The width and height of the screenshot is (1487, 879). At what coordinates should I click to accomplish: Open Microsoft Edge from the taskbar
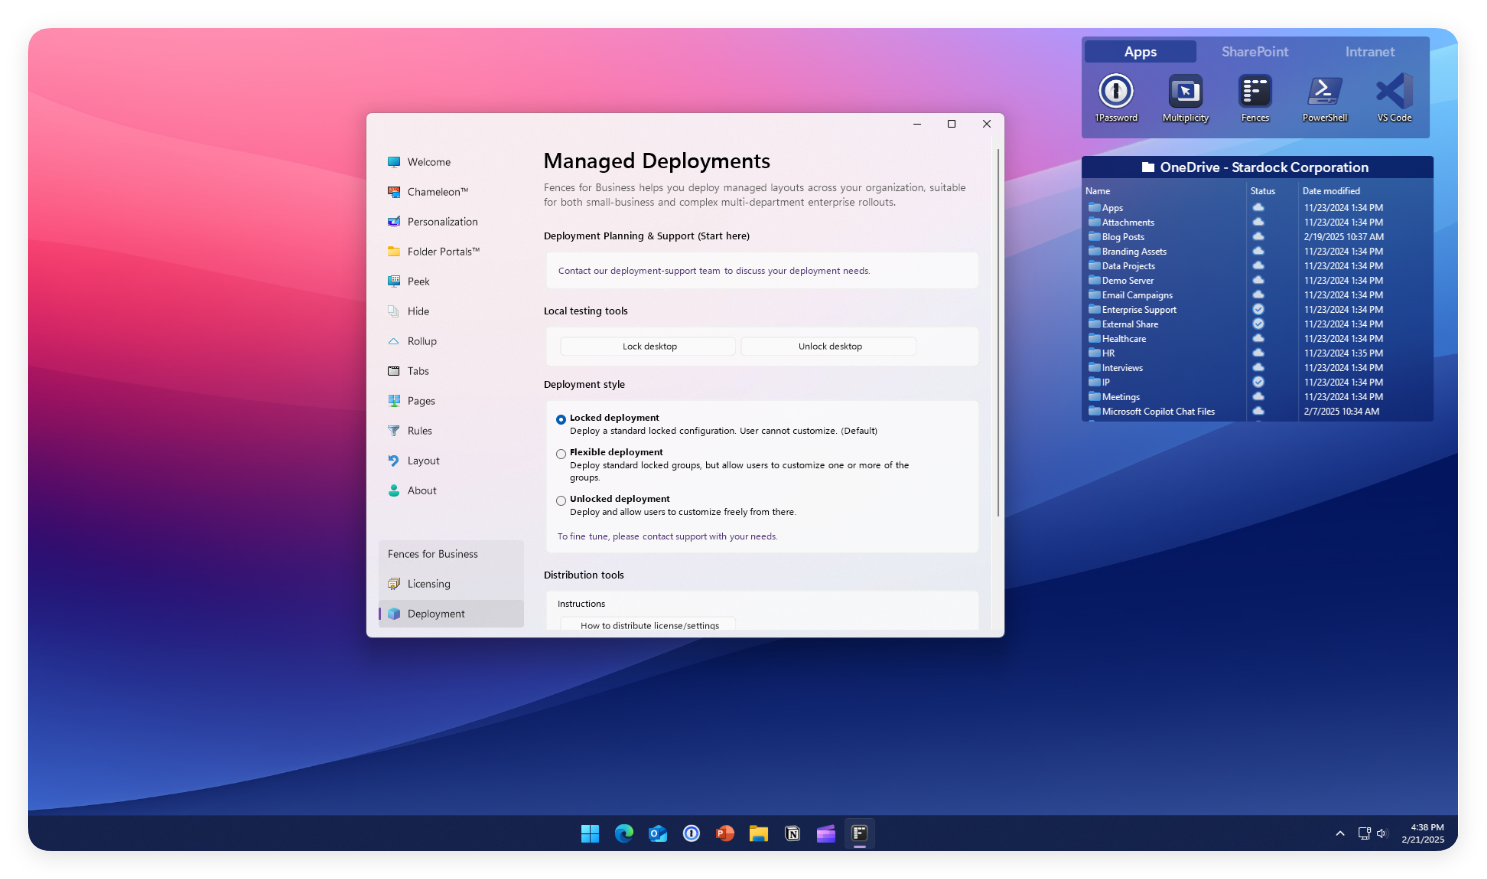[x=624, y=833]
